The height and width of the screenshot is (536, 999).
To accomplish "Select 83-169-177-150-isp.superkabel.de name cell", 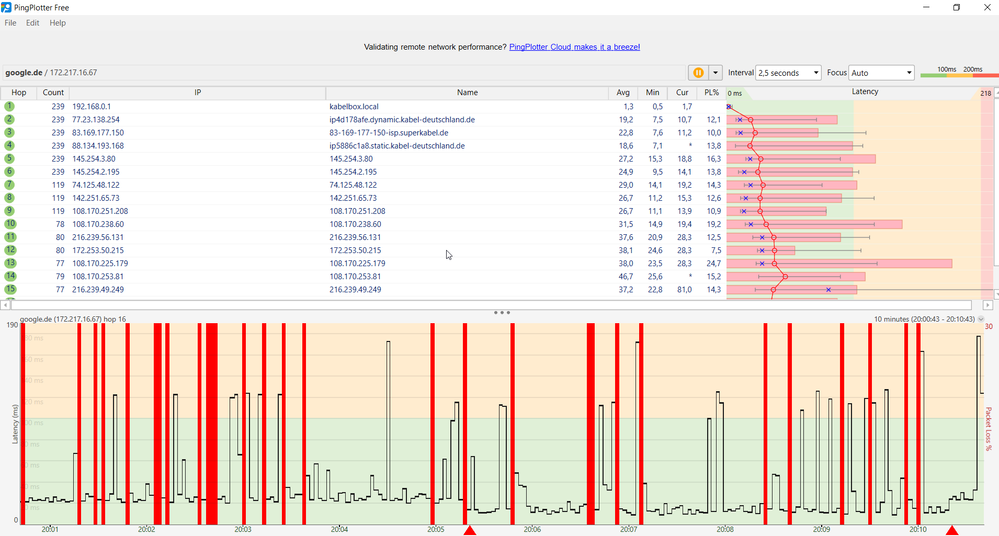I will click(x=389, y=133).
